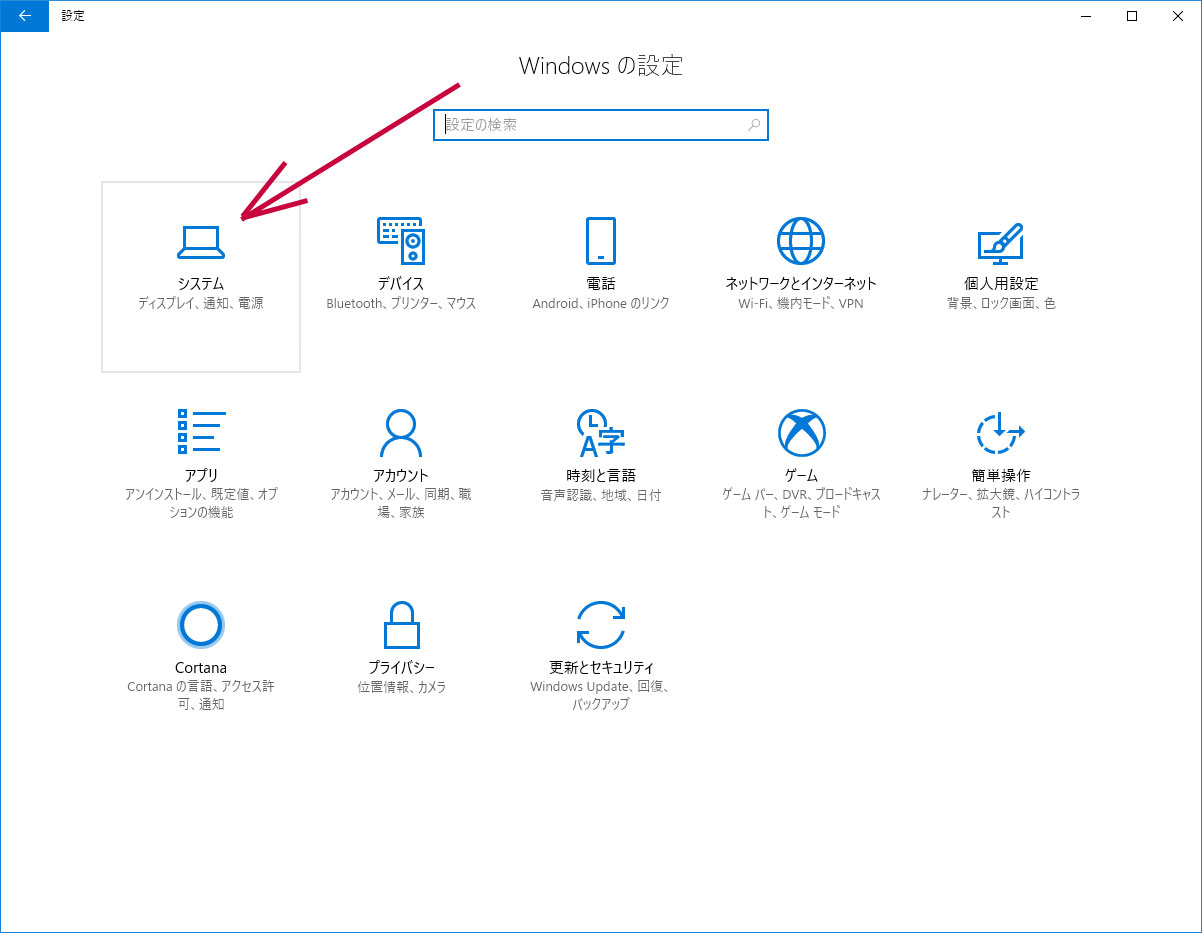Click the Wi-Fi、機内モード、VPN description

(x=801, y=303)
